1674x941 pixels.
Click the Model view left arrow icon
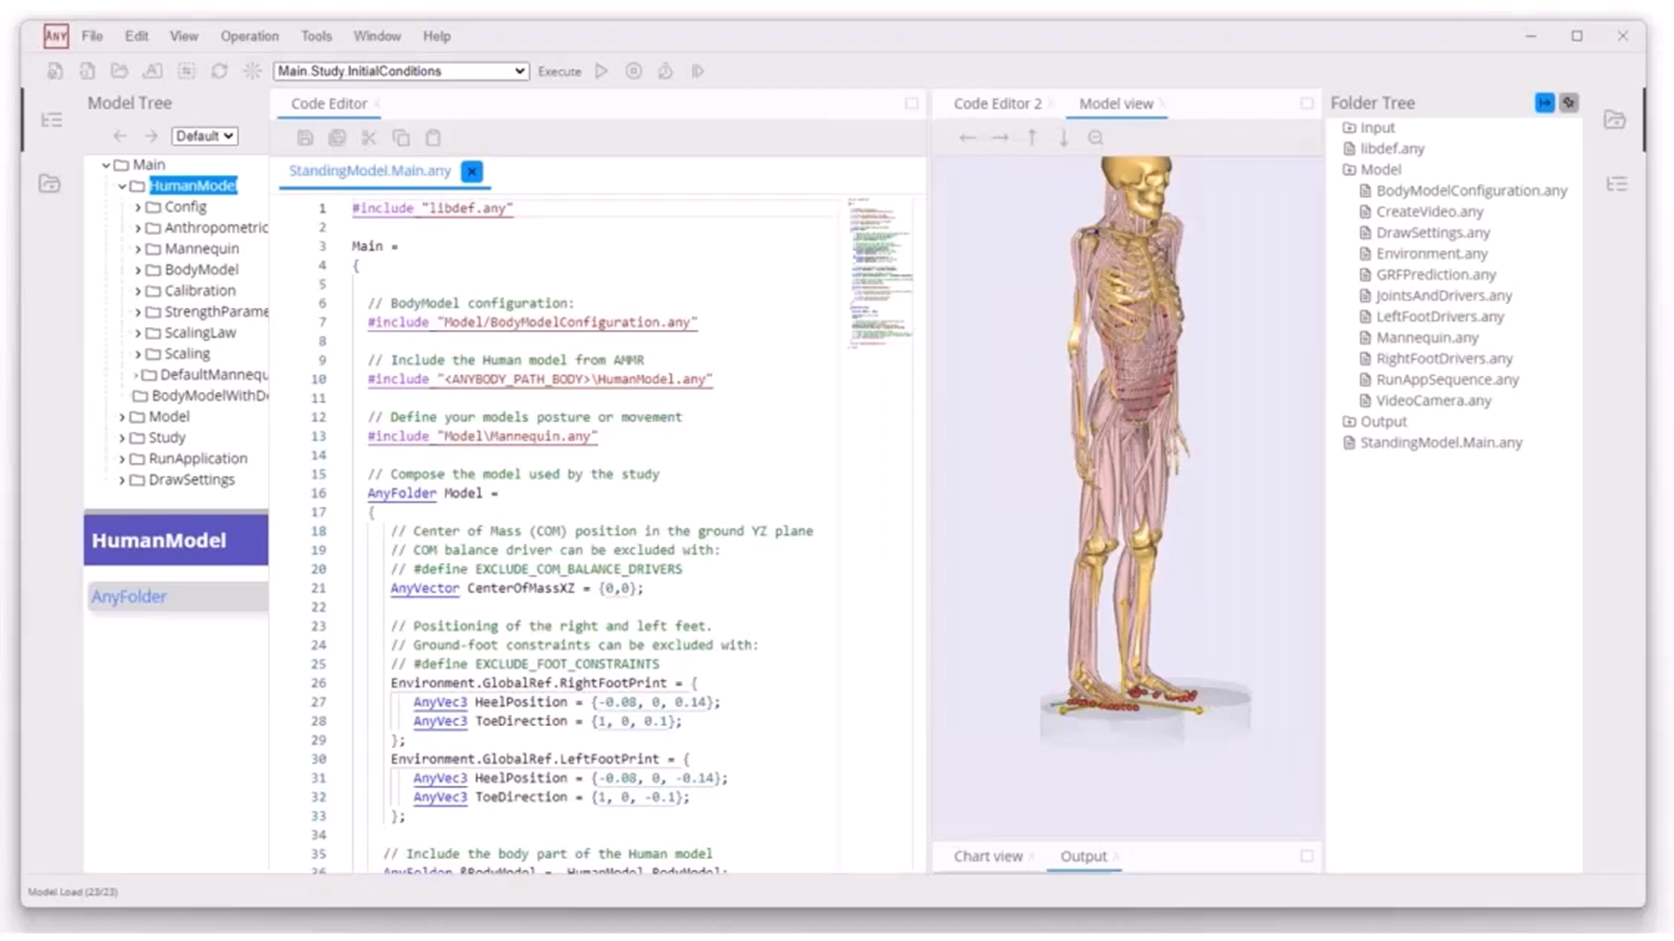(967, 138)
